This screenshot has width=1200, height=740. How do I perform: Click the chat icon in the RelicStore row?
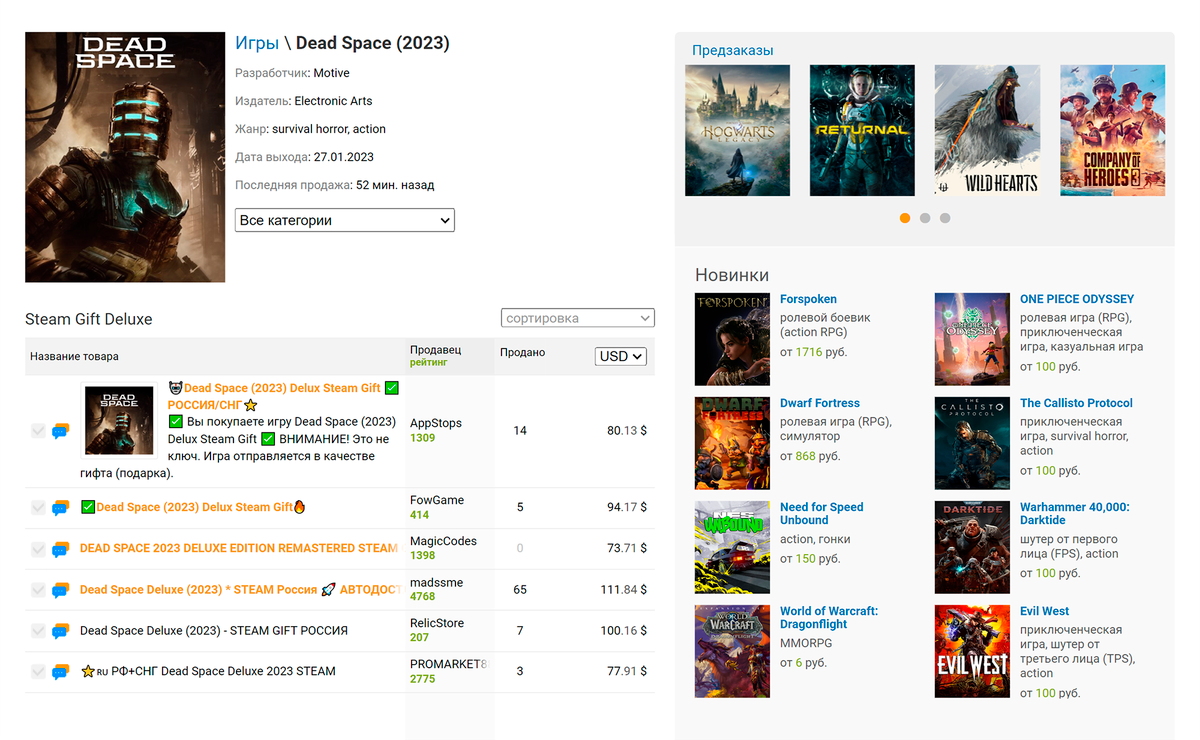(x=60, y=631)
